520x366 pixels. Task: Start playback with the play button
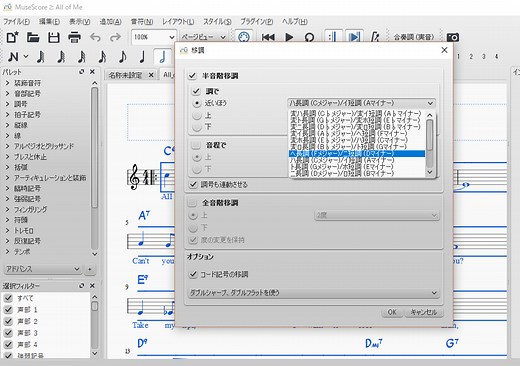pos(289,37)
